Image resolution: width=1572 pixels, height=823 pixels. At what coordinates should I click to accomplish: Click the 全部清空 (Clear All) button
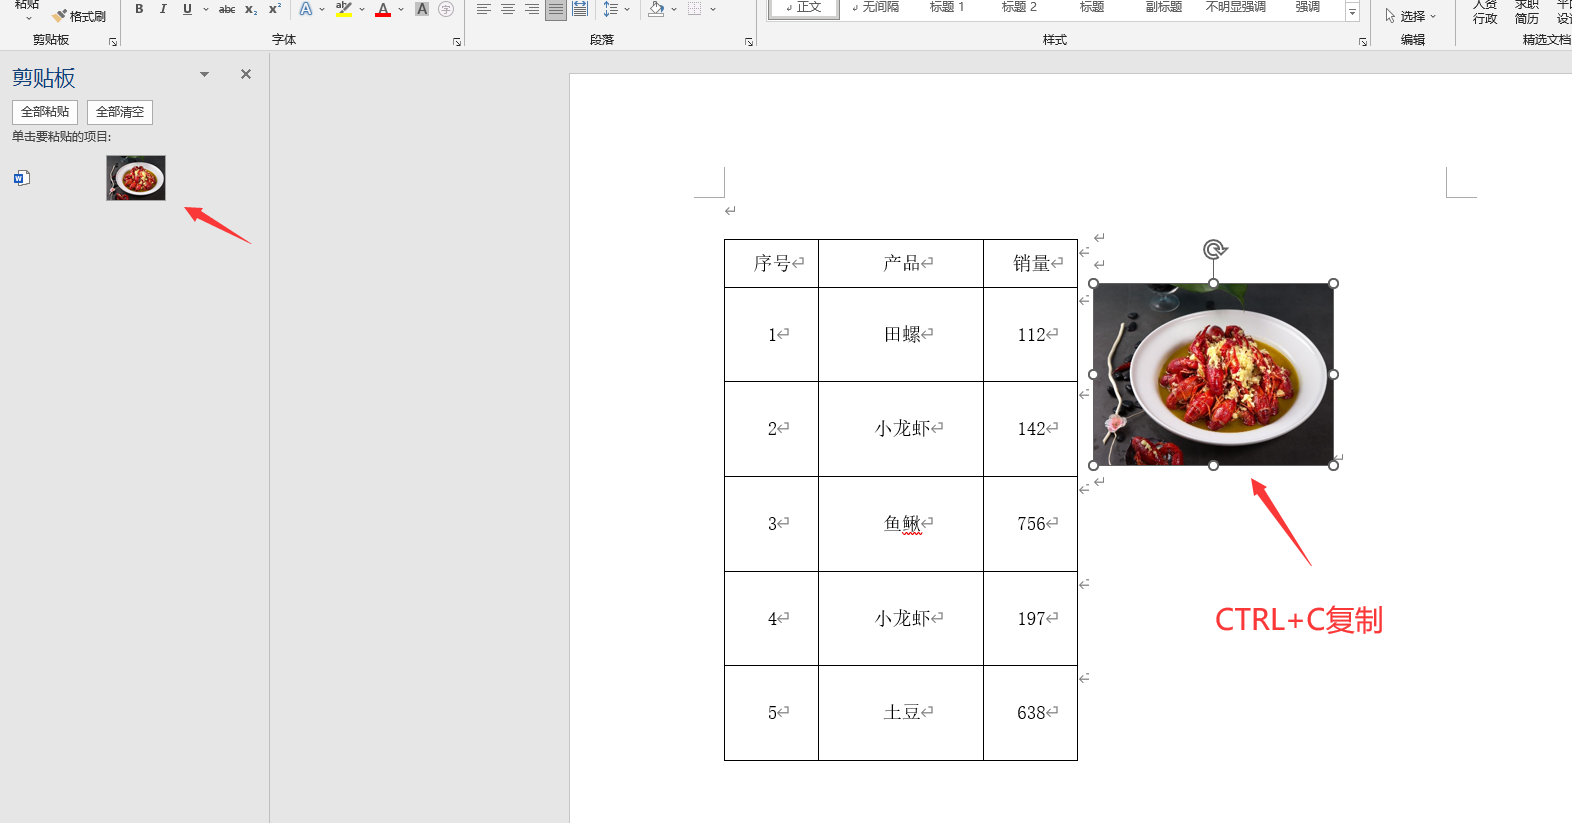coord(120,112)
